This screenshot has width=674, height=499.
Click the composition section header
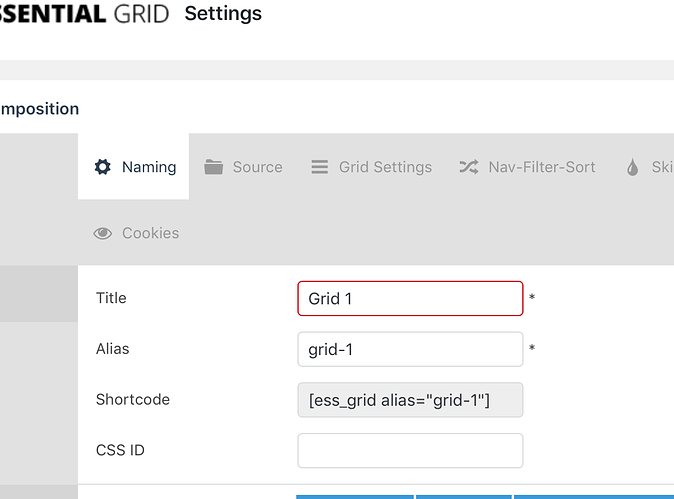click(40, 109)
